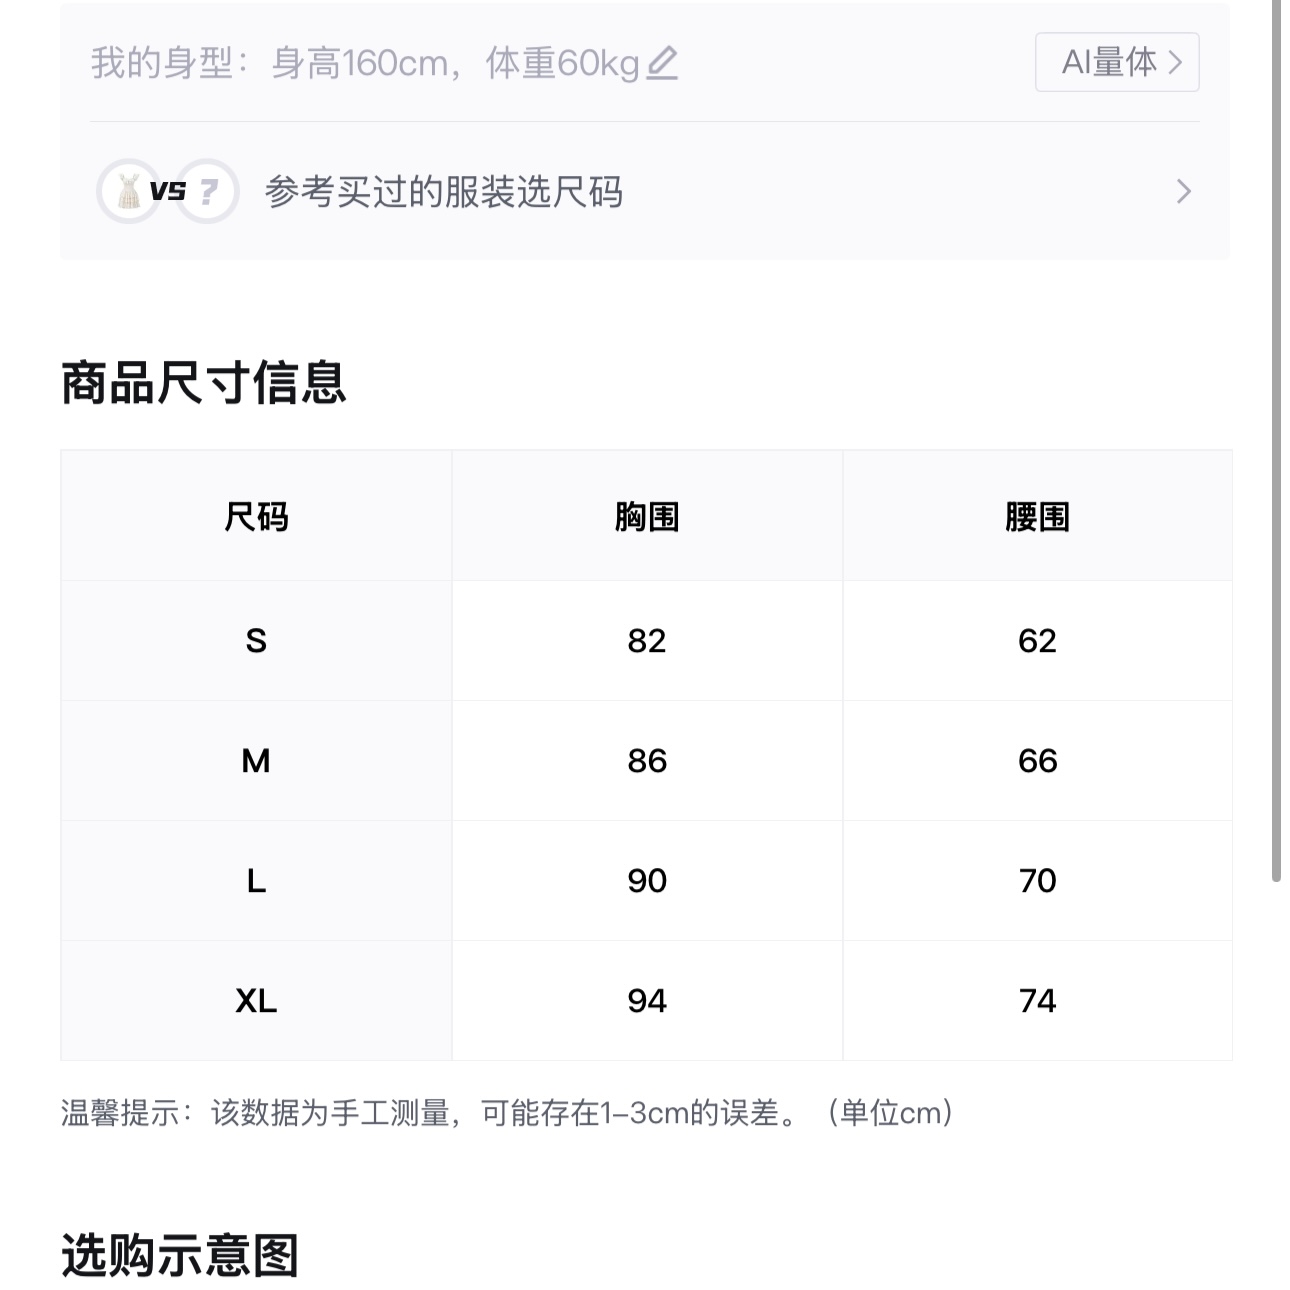Click chevron arrow inside AI量体 button
Viewport: 1290px width, 1290px height.
1176,62
